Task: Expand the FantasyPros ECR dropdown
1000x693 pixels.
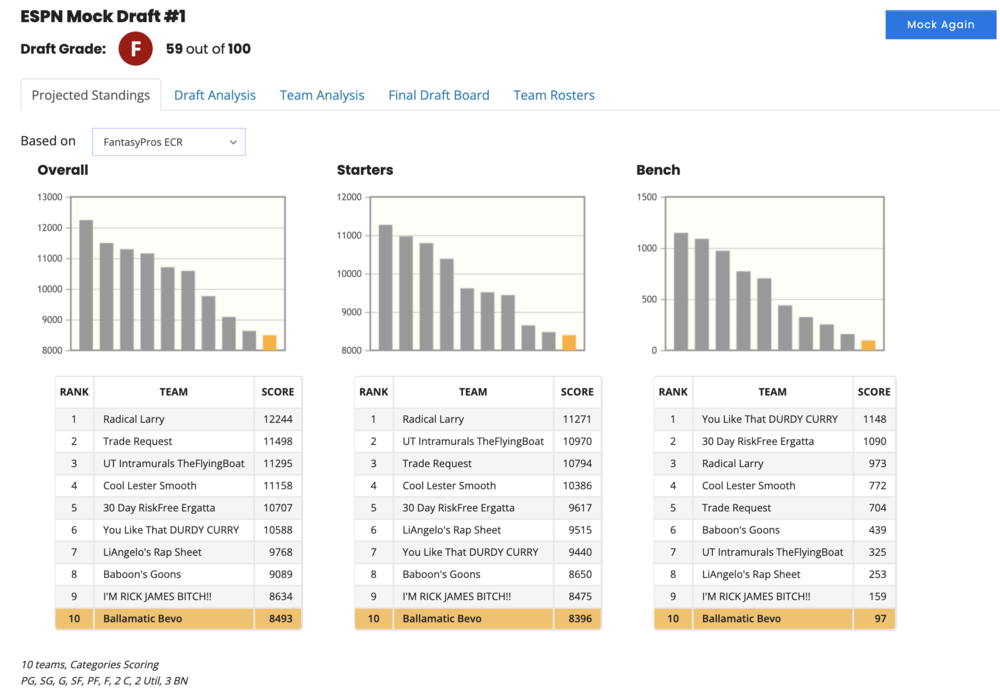Action: coord(169,142)
